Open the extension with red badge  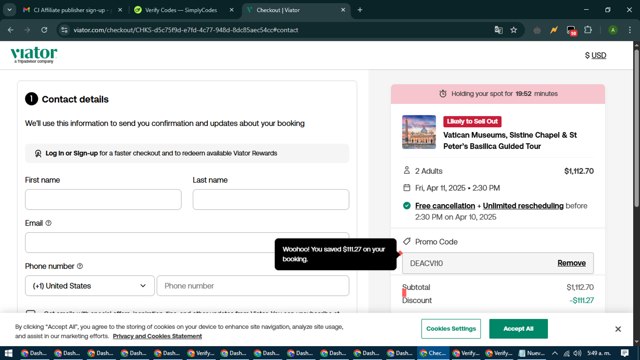click(571, 30)
